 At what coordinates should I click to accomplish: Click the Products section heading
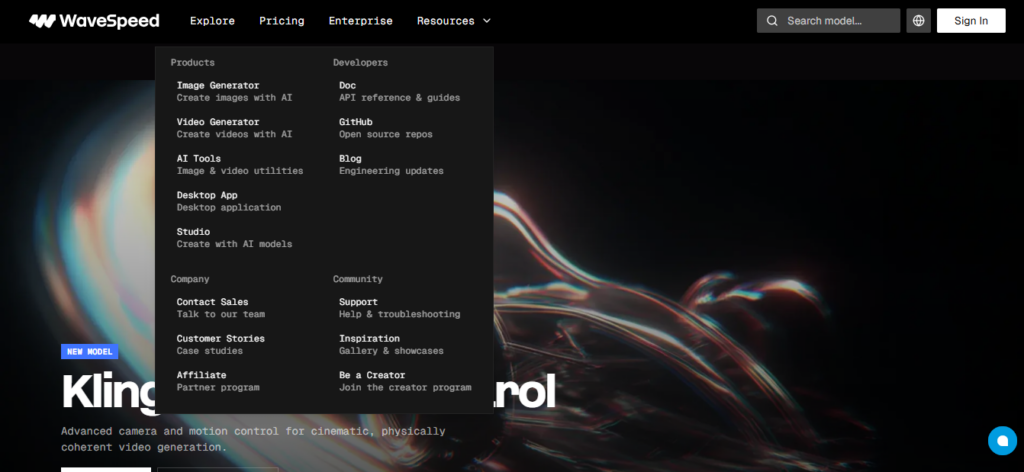point(193,63)
